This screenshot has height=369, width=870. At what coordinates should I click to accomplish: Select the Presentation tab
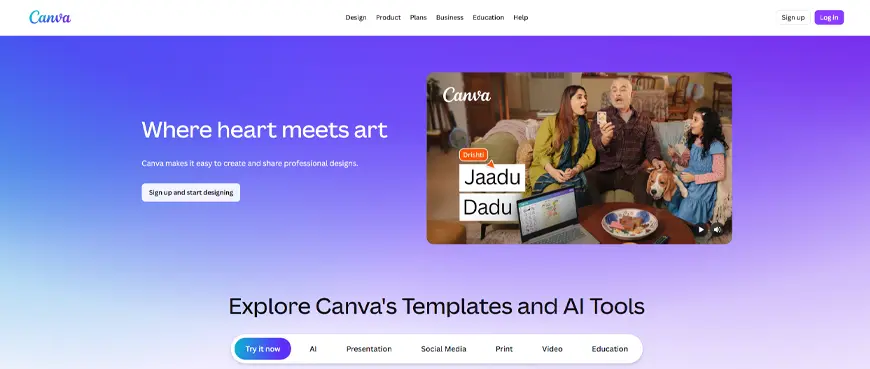369,349
